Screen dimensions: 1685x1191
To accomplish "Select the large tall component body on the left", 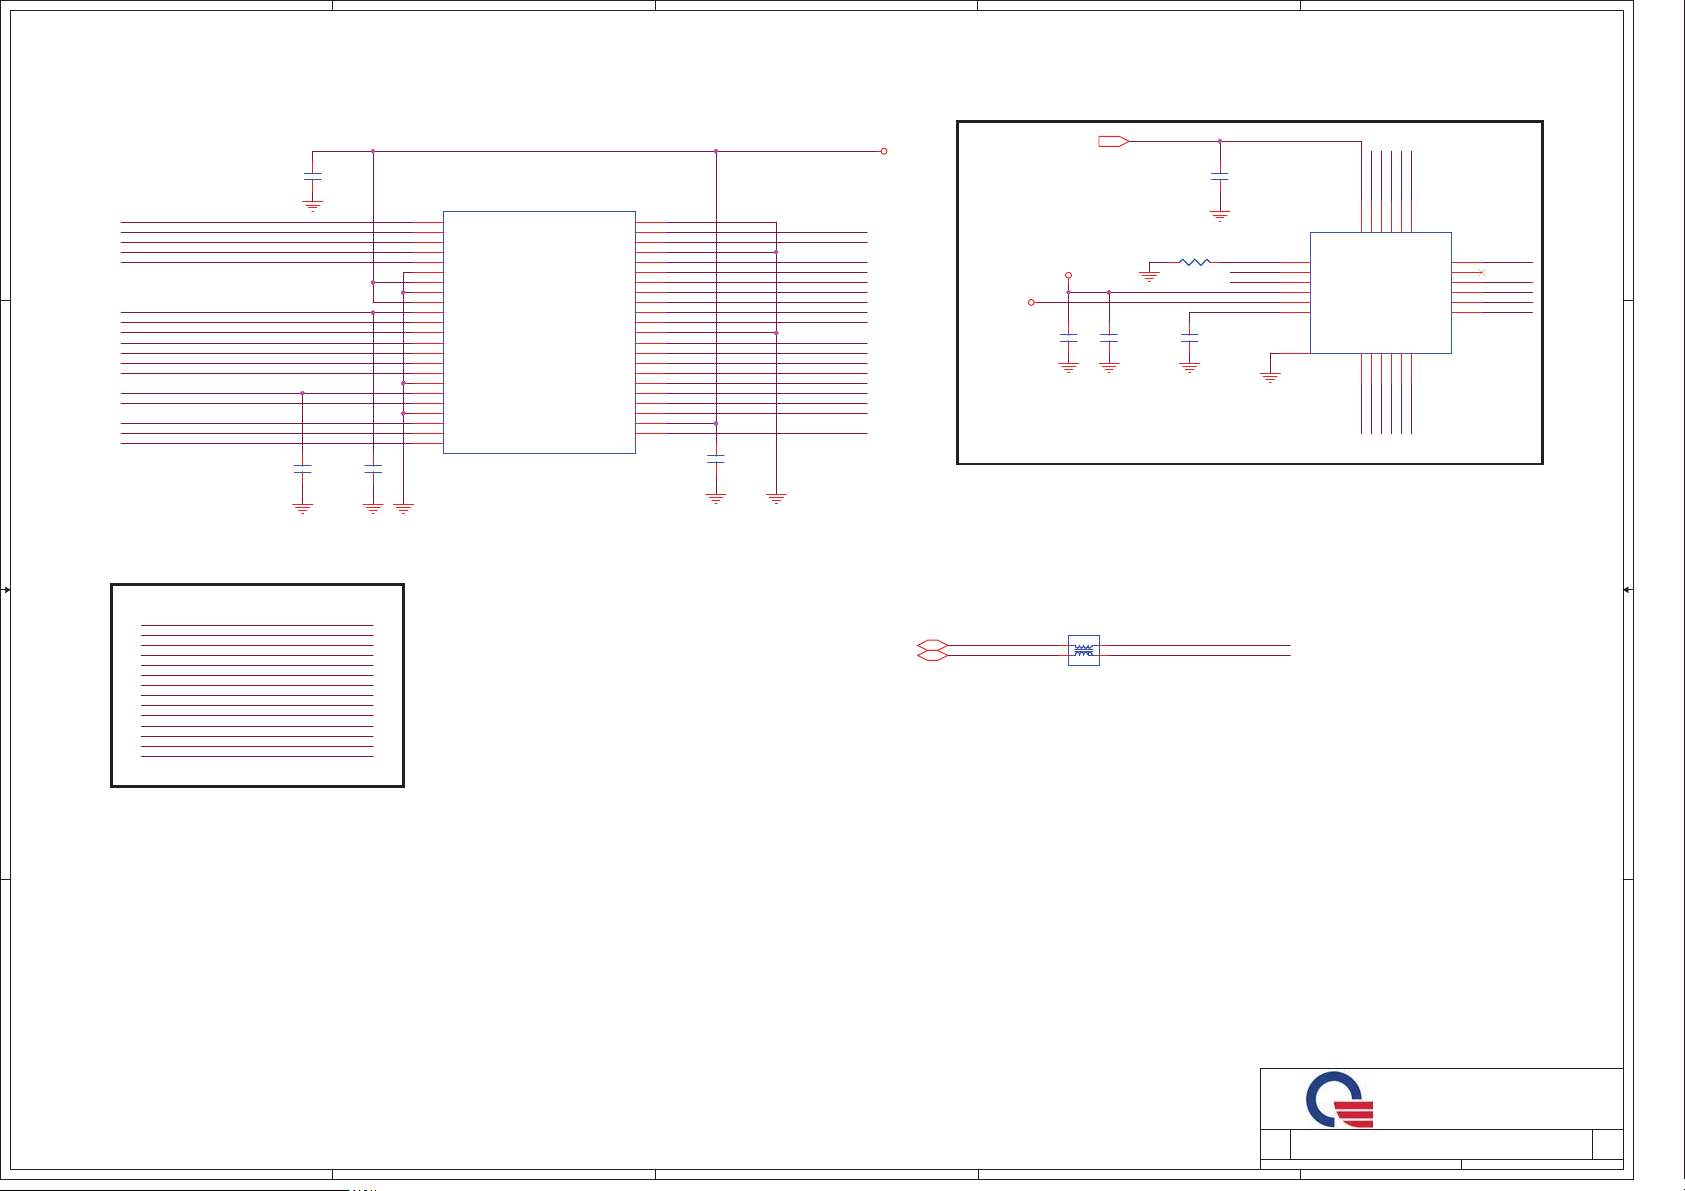I will coord(539,332).
